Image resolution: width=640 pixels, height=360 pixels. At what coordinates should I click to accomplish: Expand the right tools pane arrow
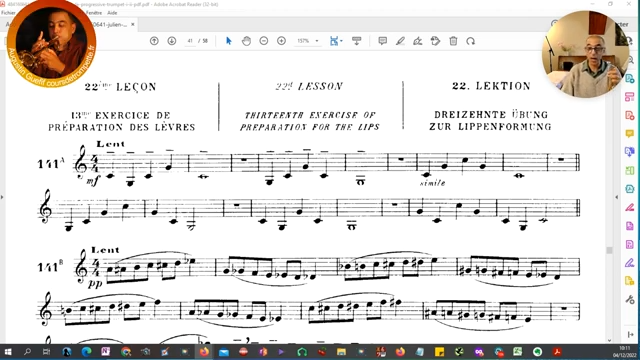click(x=617, y=197)
